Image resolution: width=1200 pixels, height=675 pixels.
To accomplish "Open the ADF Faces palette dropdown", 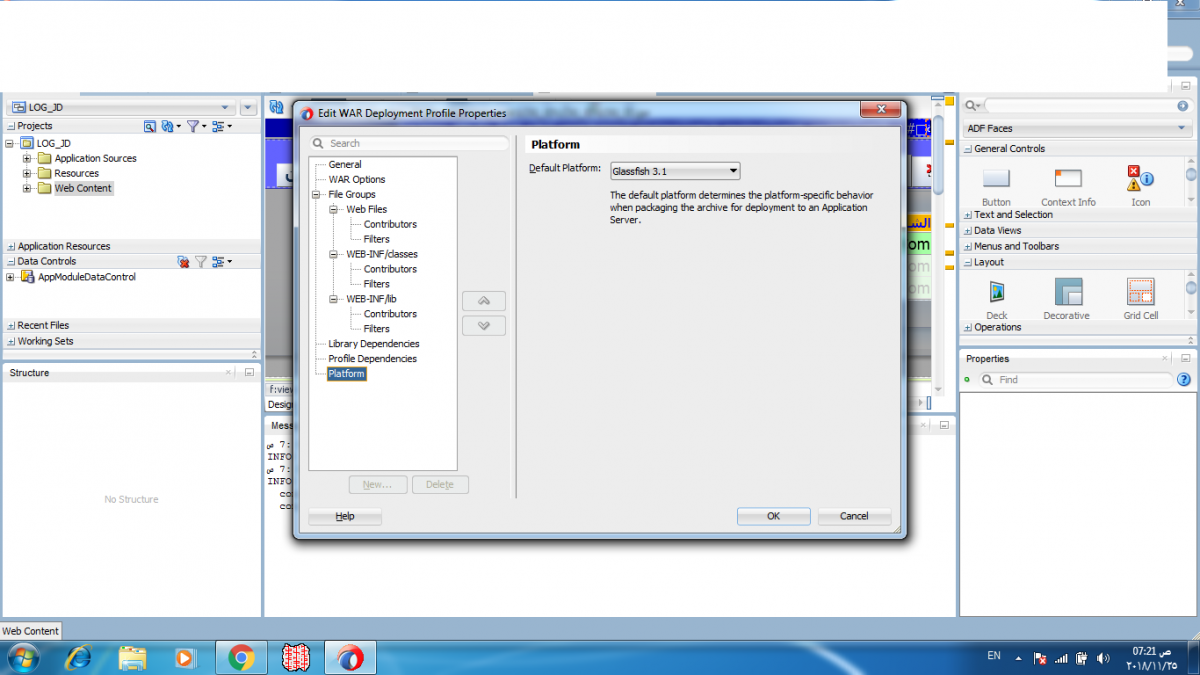I will pyautogui.click(x=1076, y=129).
